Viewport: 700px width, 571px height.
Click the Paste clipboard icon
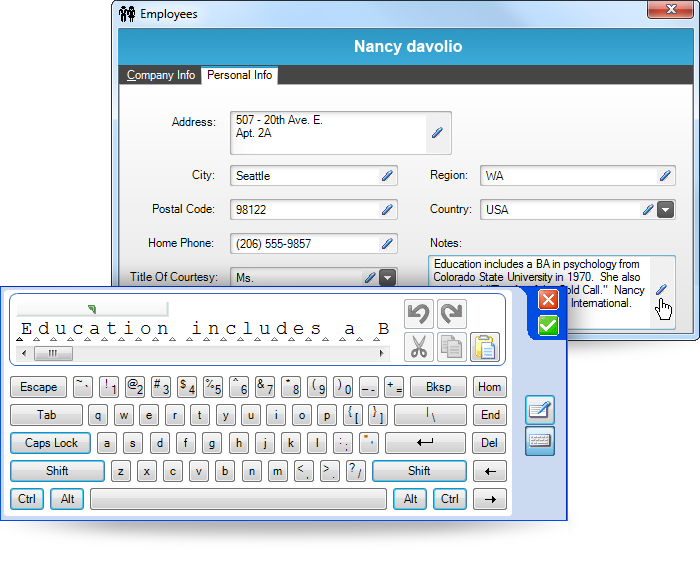click(x=485, y=346)
